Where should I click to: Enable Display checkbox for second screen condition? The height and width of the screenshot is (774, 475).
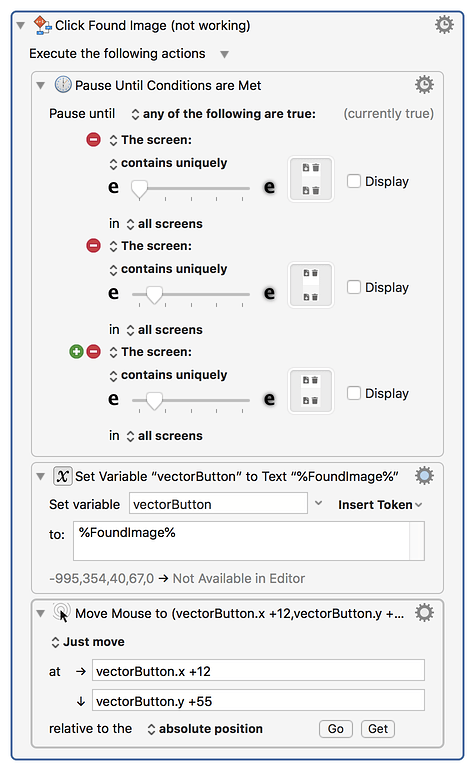(354, 287)
